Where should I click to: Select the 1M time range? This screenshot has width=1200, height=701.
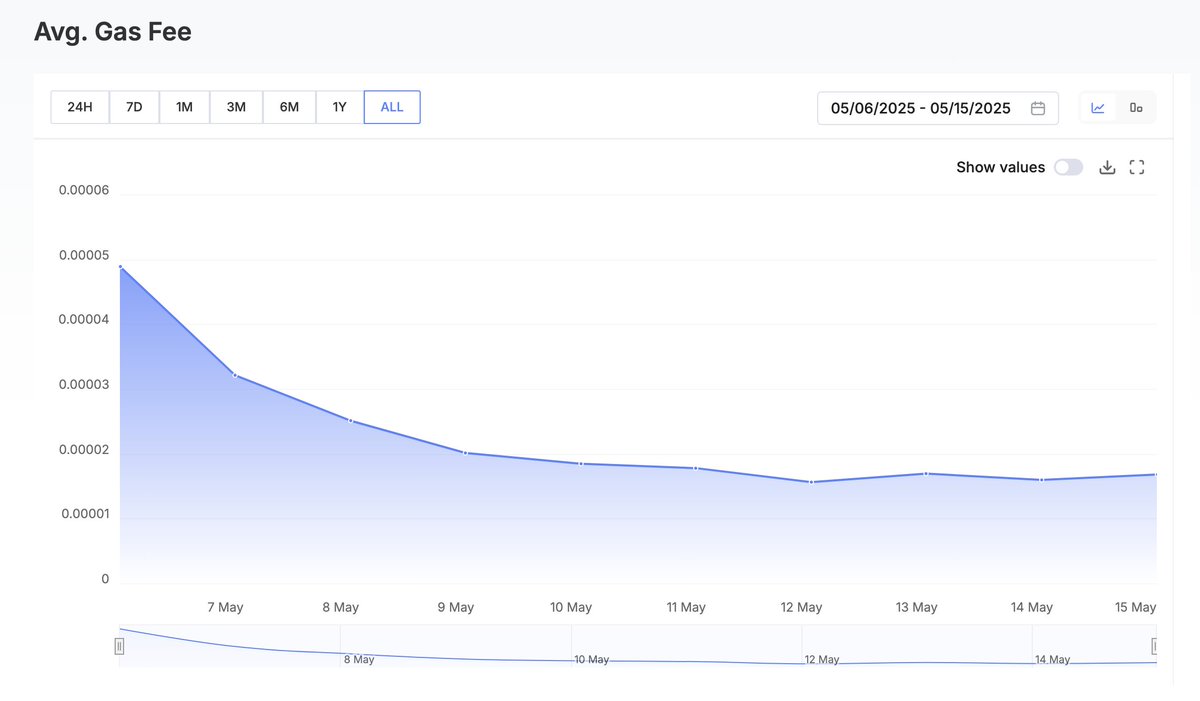184,107
